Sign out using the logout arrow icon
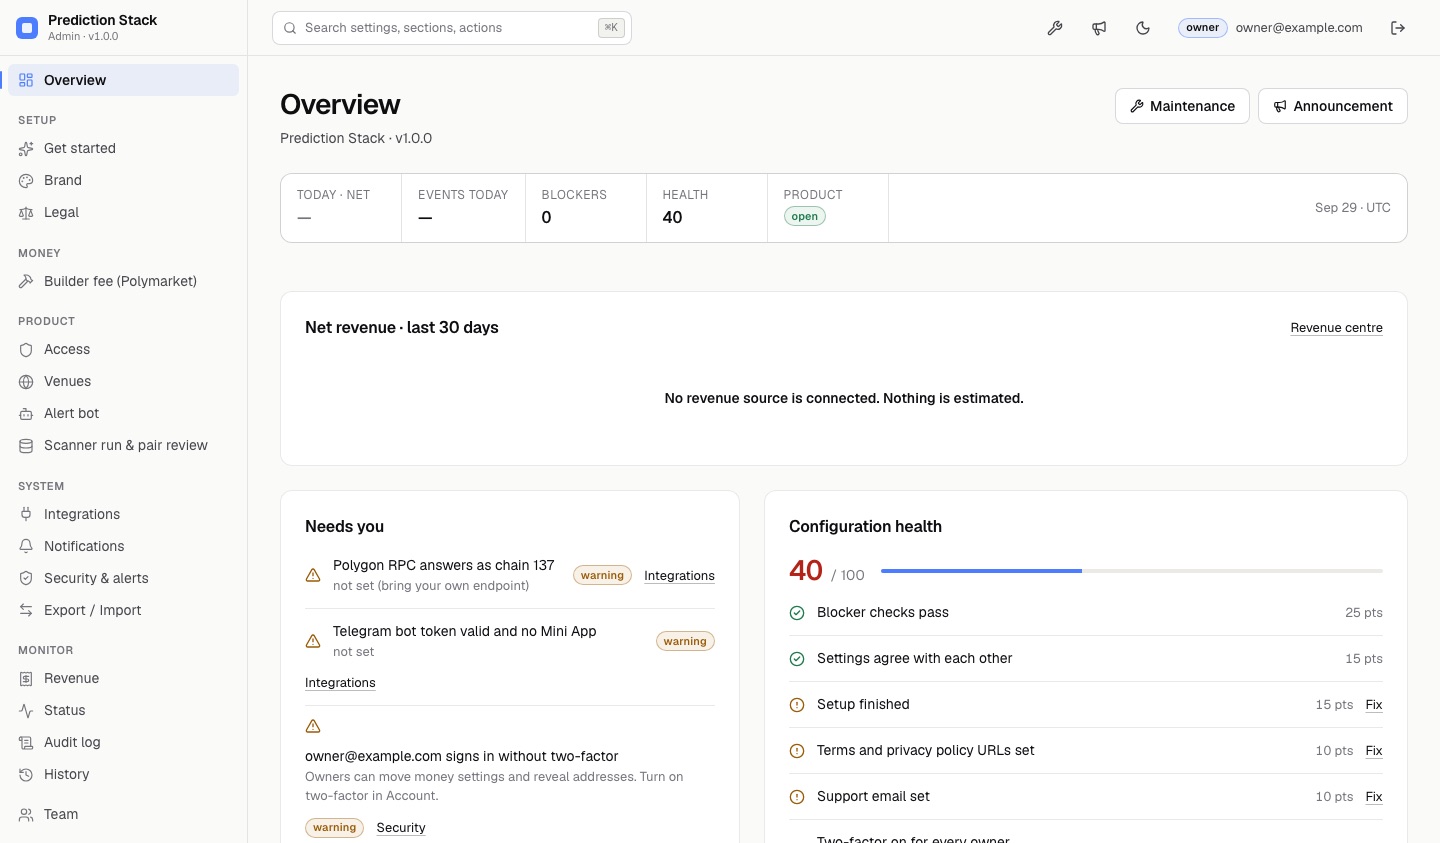1440x843 pixels. pyautogui.click(x=1398, y=28)
